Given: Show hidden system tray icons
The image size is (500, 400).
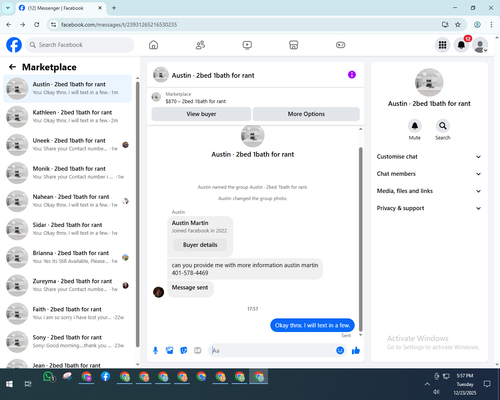Looking at the screenshot, I should pyautogui.click(x=427, y=384).
